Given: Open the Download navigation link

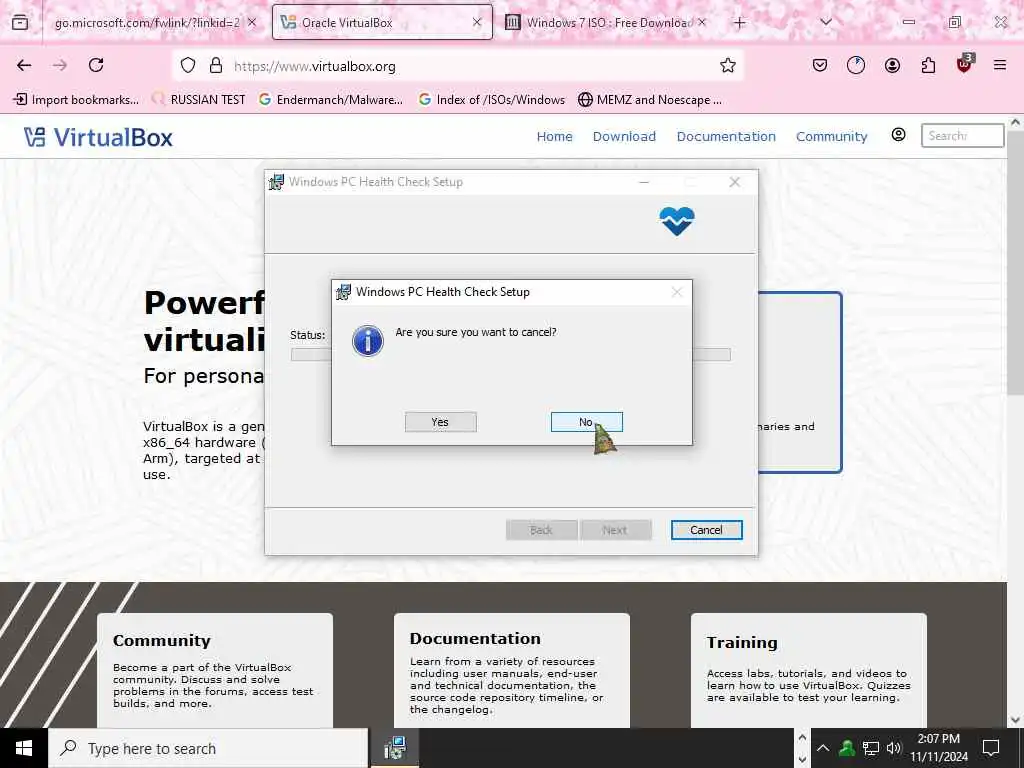Looking at the screenshot, I should [624, 136].
